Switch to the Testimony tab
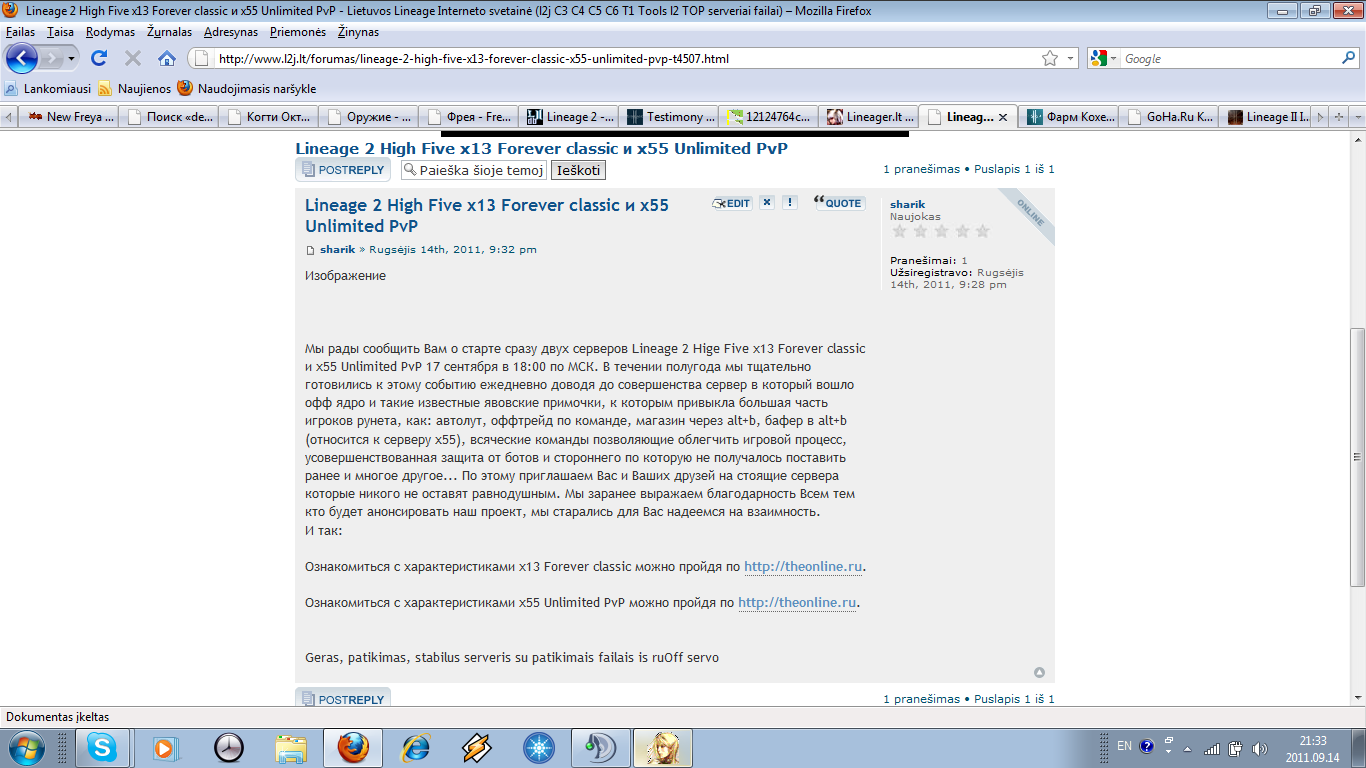 click(668, 117)
